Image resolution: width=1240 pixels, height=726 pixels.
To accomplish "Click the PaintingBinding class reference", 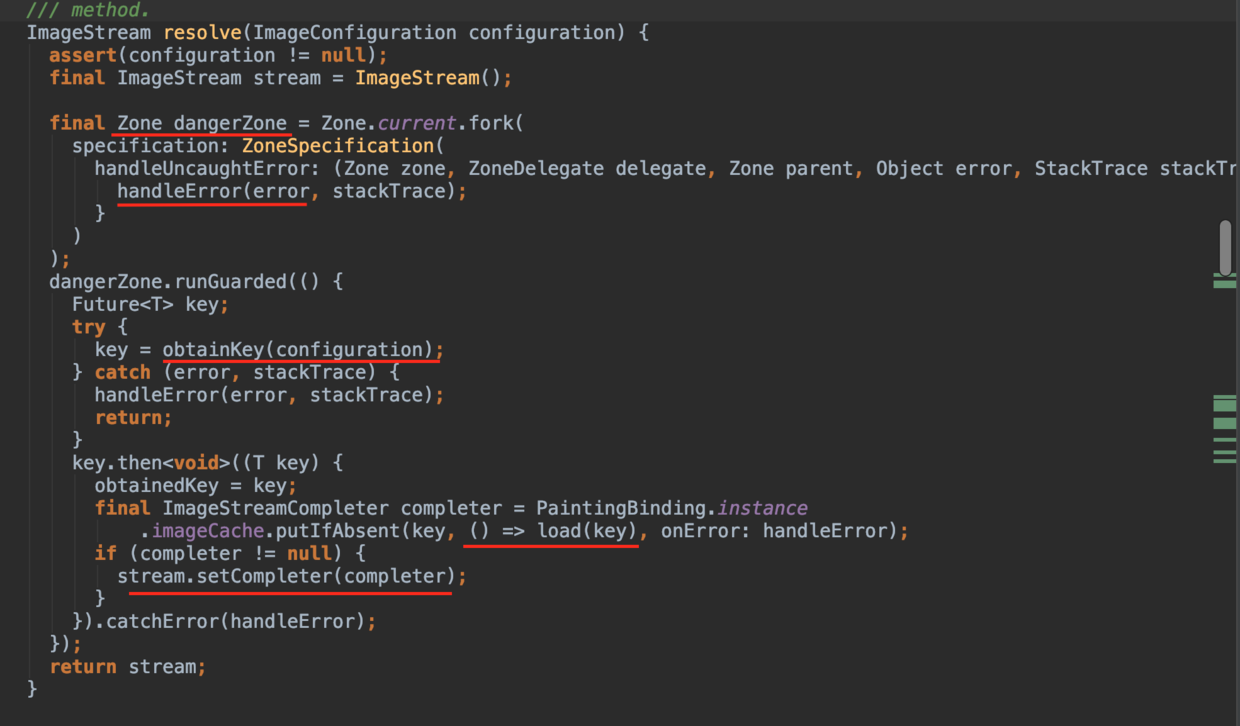I will (620, 508).
